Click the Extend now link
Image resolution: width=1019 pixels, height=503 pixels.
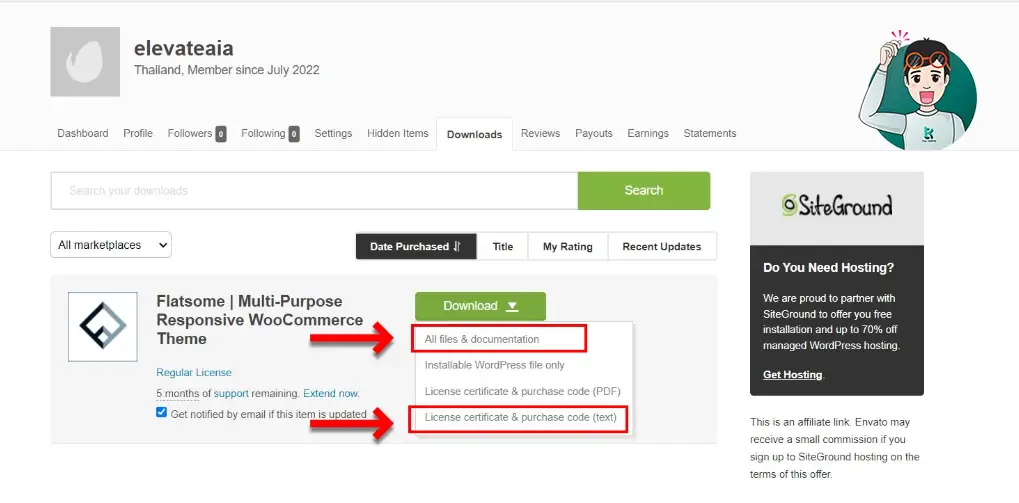coord(331,393)
